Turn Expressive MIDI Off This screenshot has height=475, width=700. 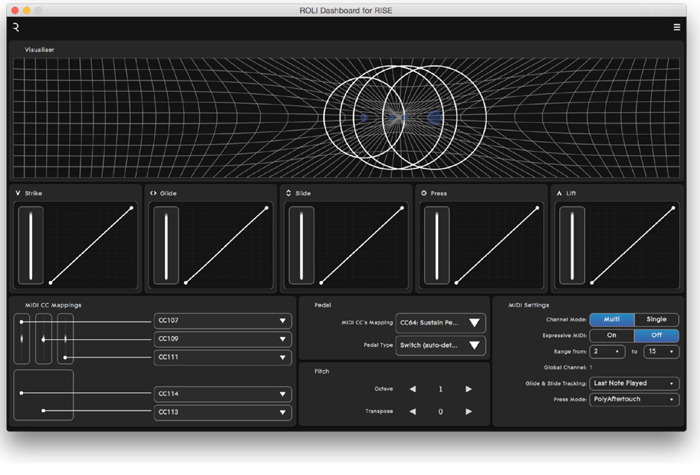[x=656, y=335]
